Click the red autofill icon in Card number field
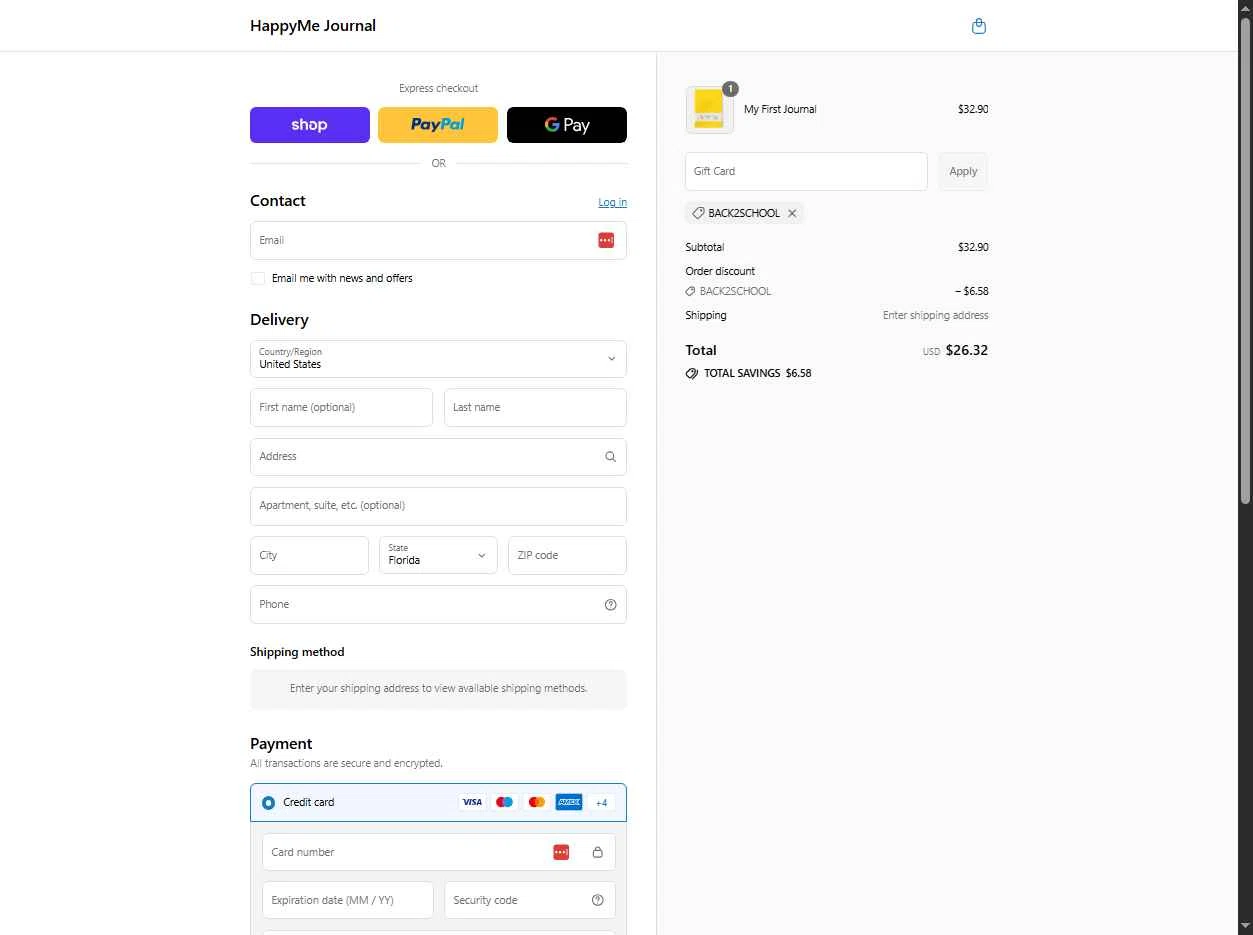 click(561, 852)
